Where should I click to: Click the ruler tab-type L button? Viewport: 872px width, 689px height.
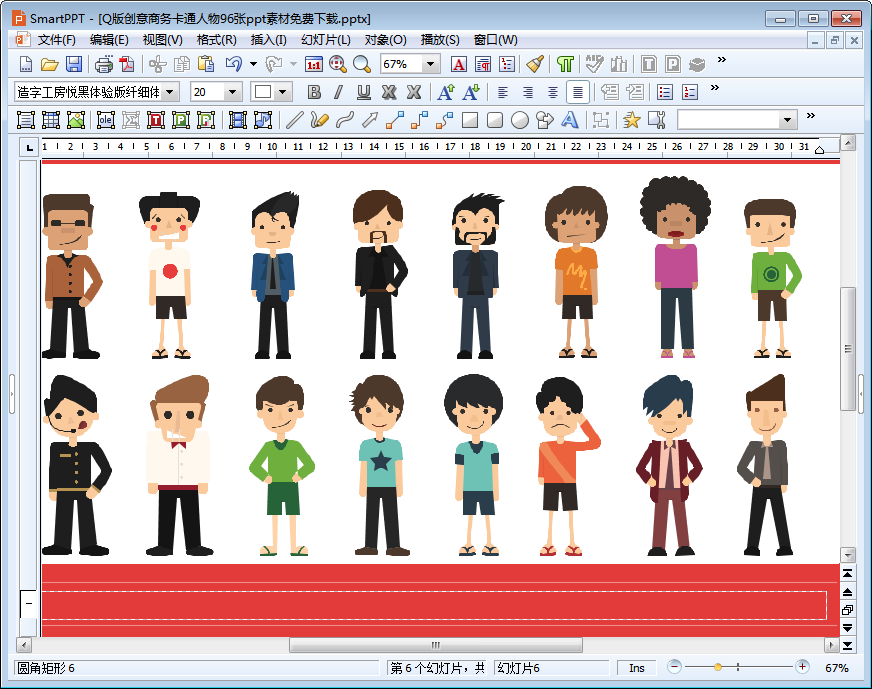coord(29,147)
